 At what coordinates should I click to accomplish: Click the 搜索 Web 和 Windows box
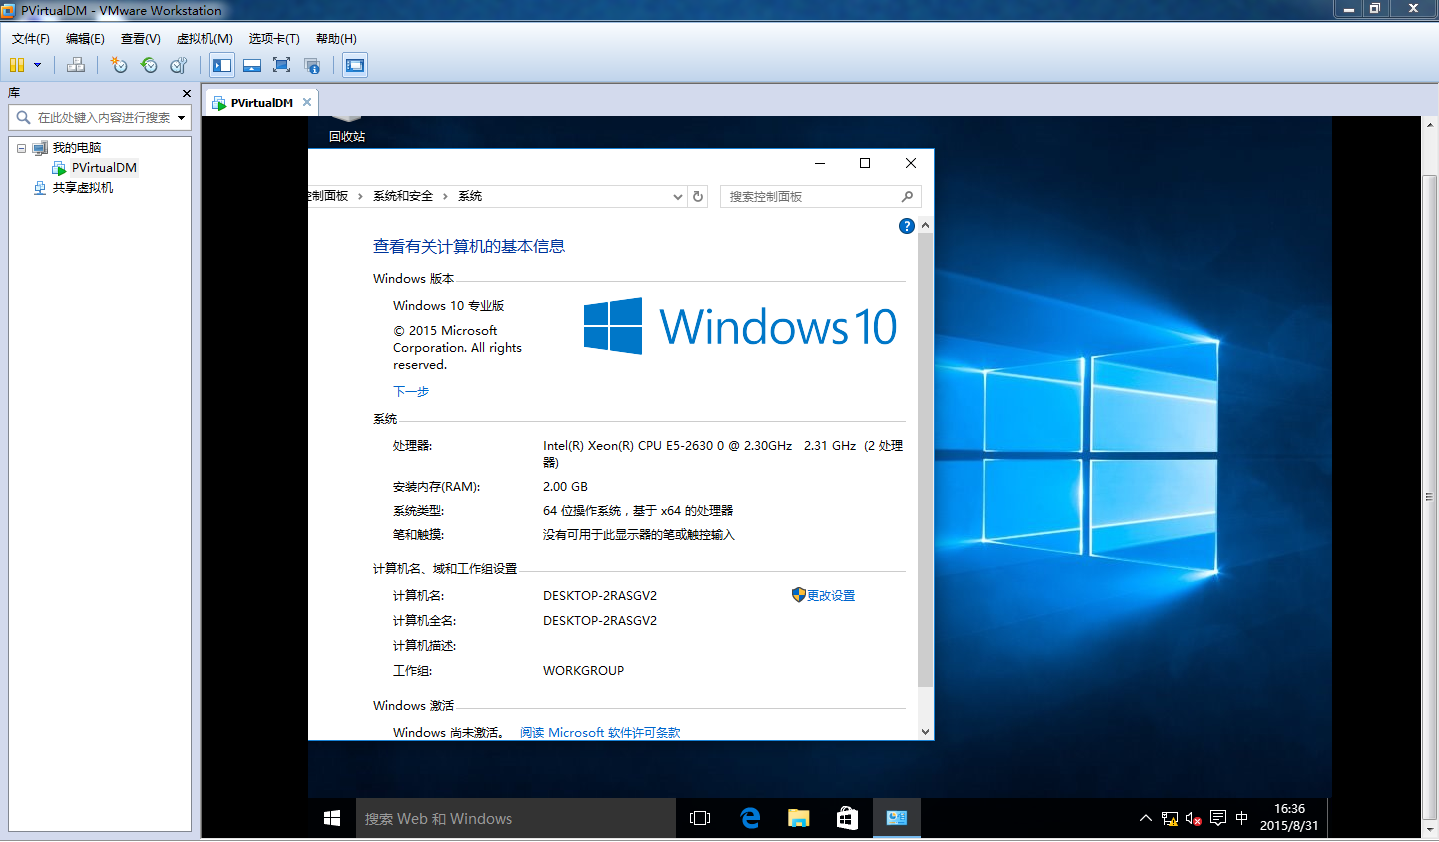click(516, 818)
